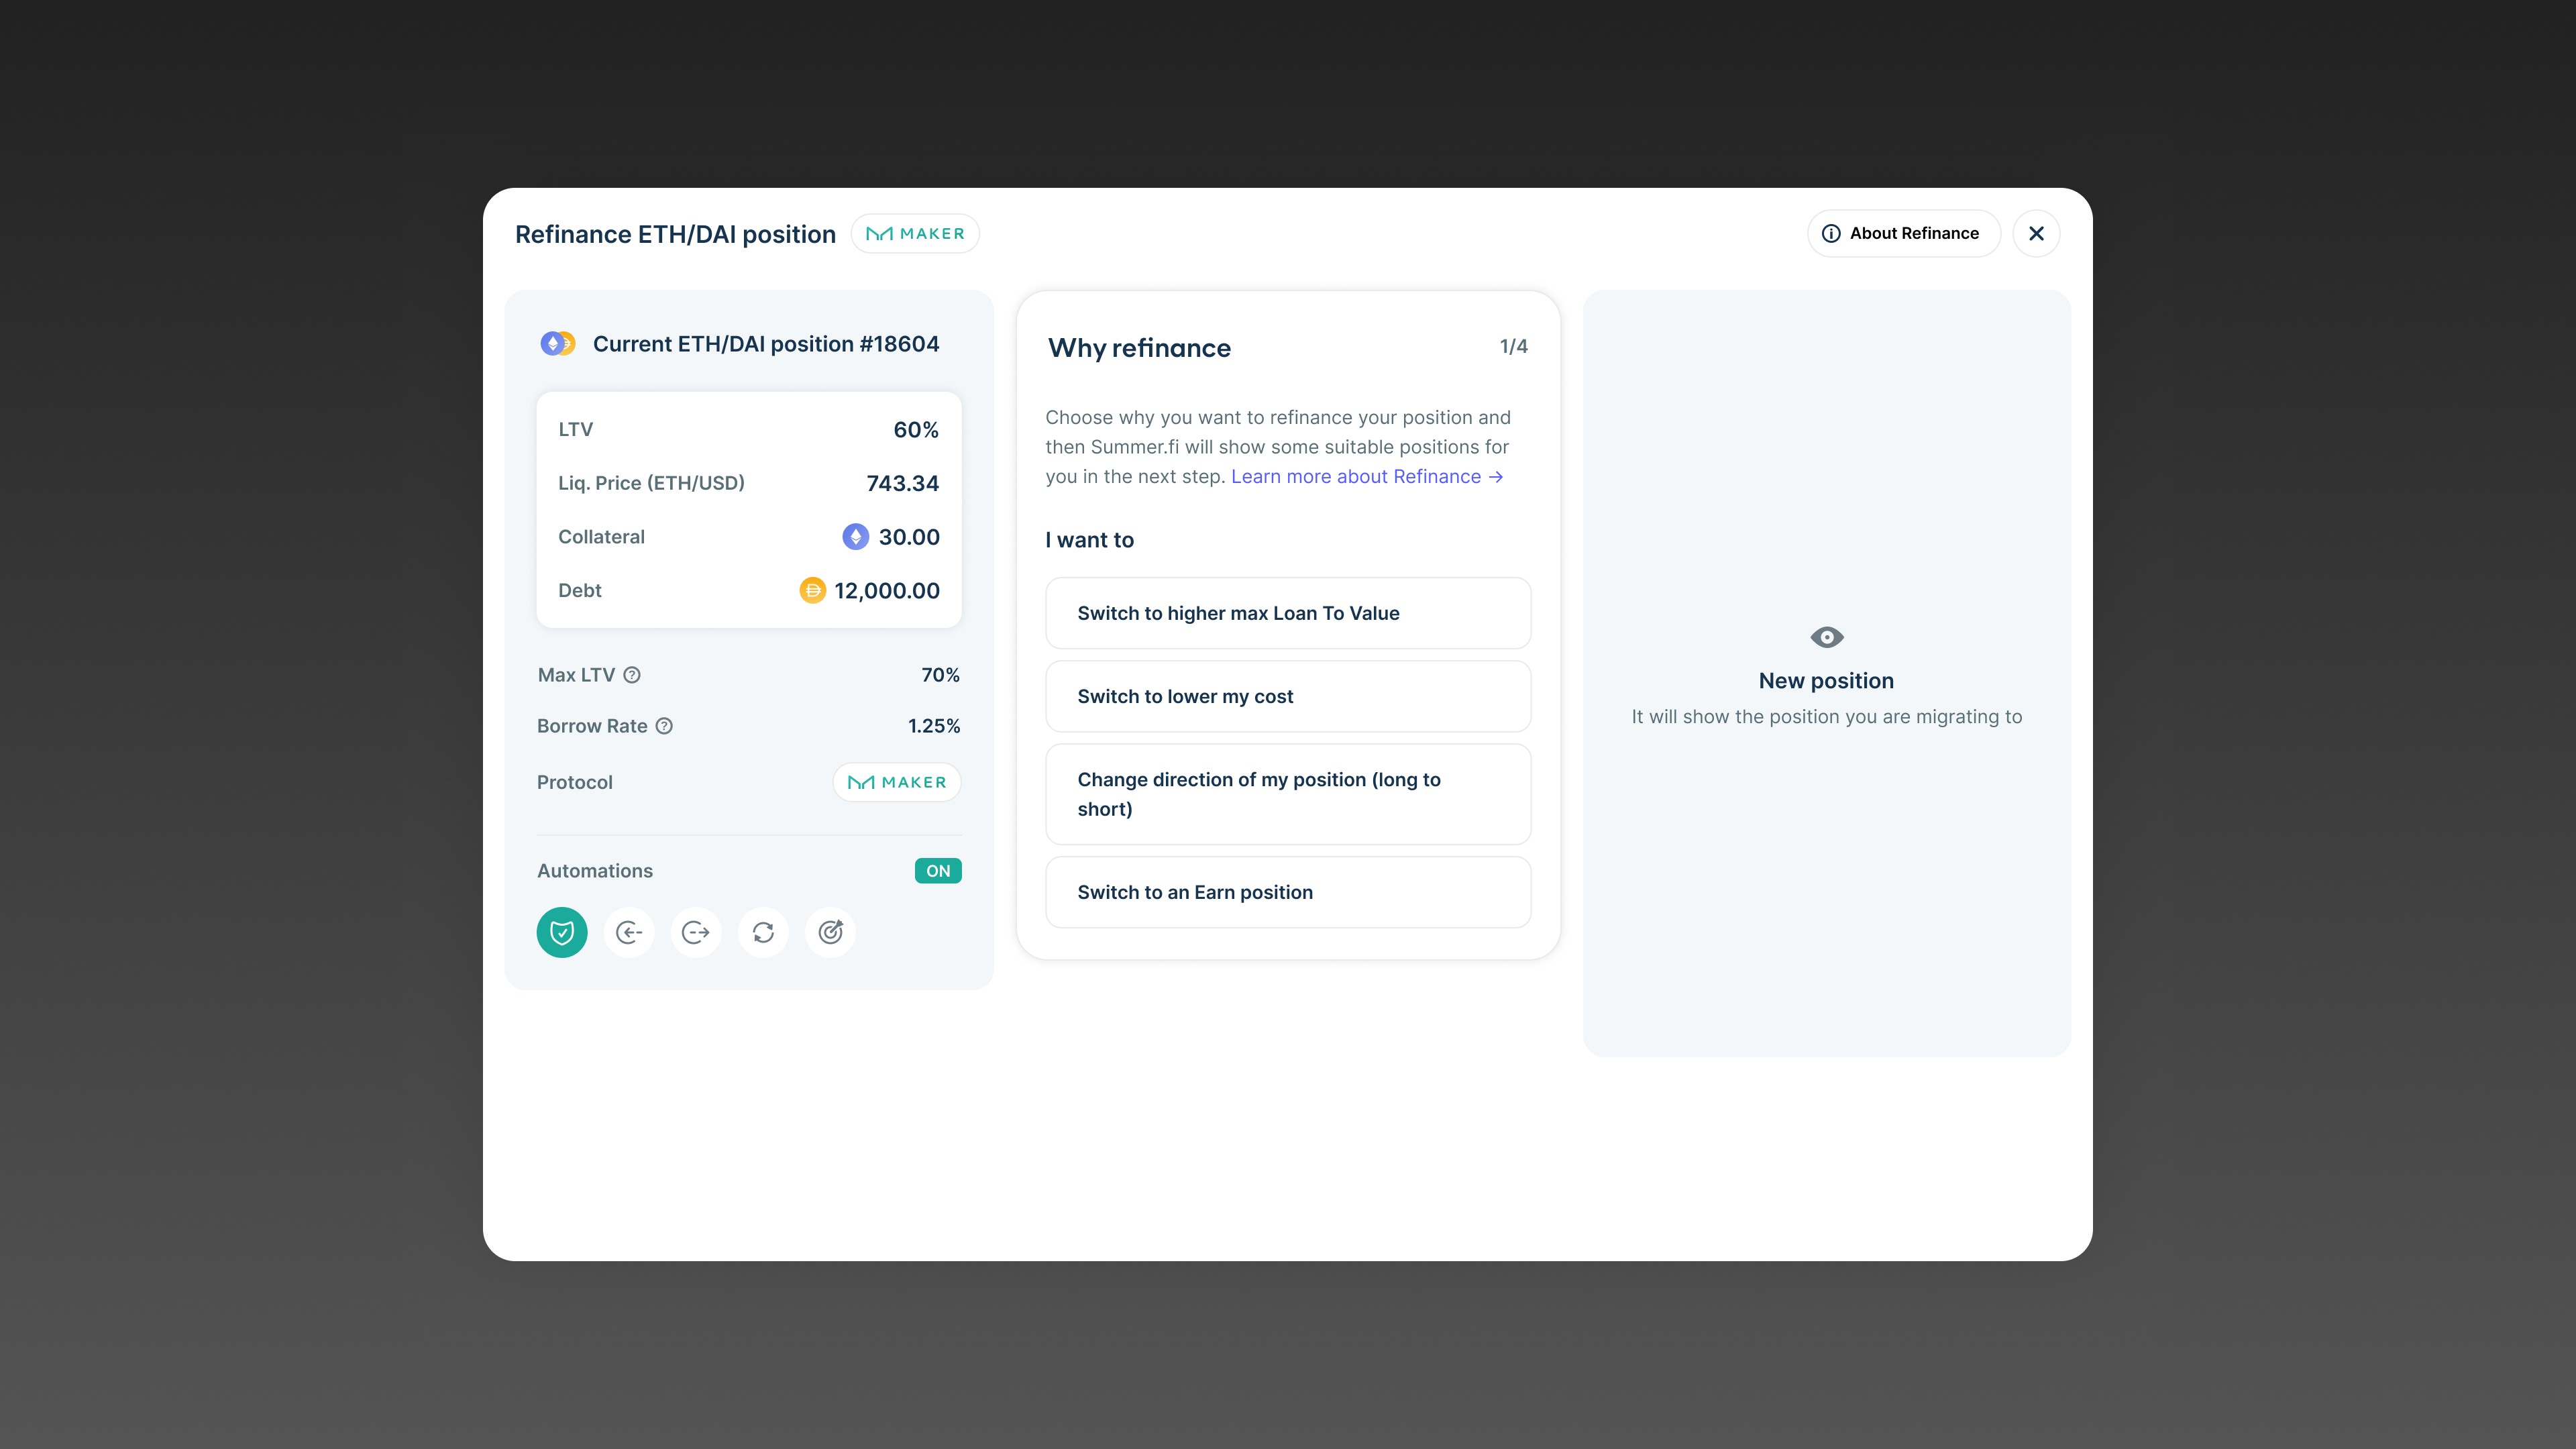Viewport: 2576px width, 1449px height.
Task: Click the About Refinance button
Action: click(1902, 233)
